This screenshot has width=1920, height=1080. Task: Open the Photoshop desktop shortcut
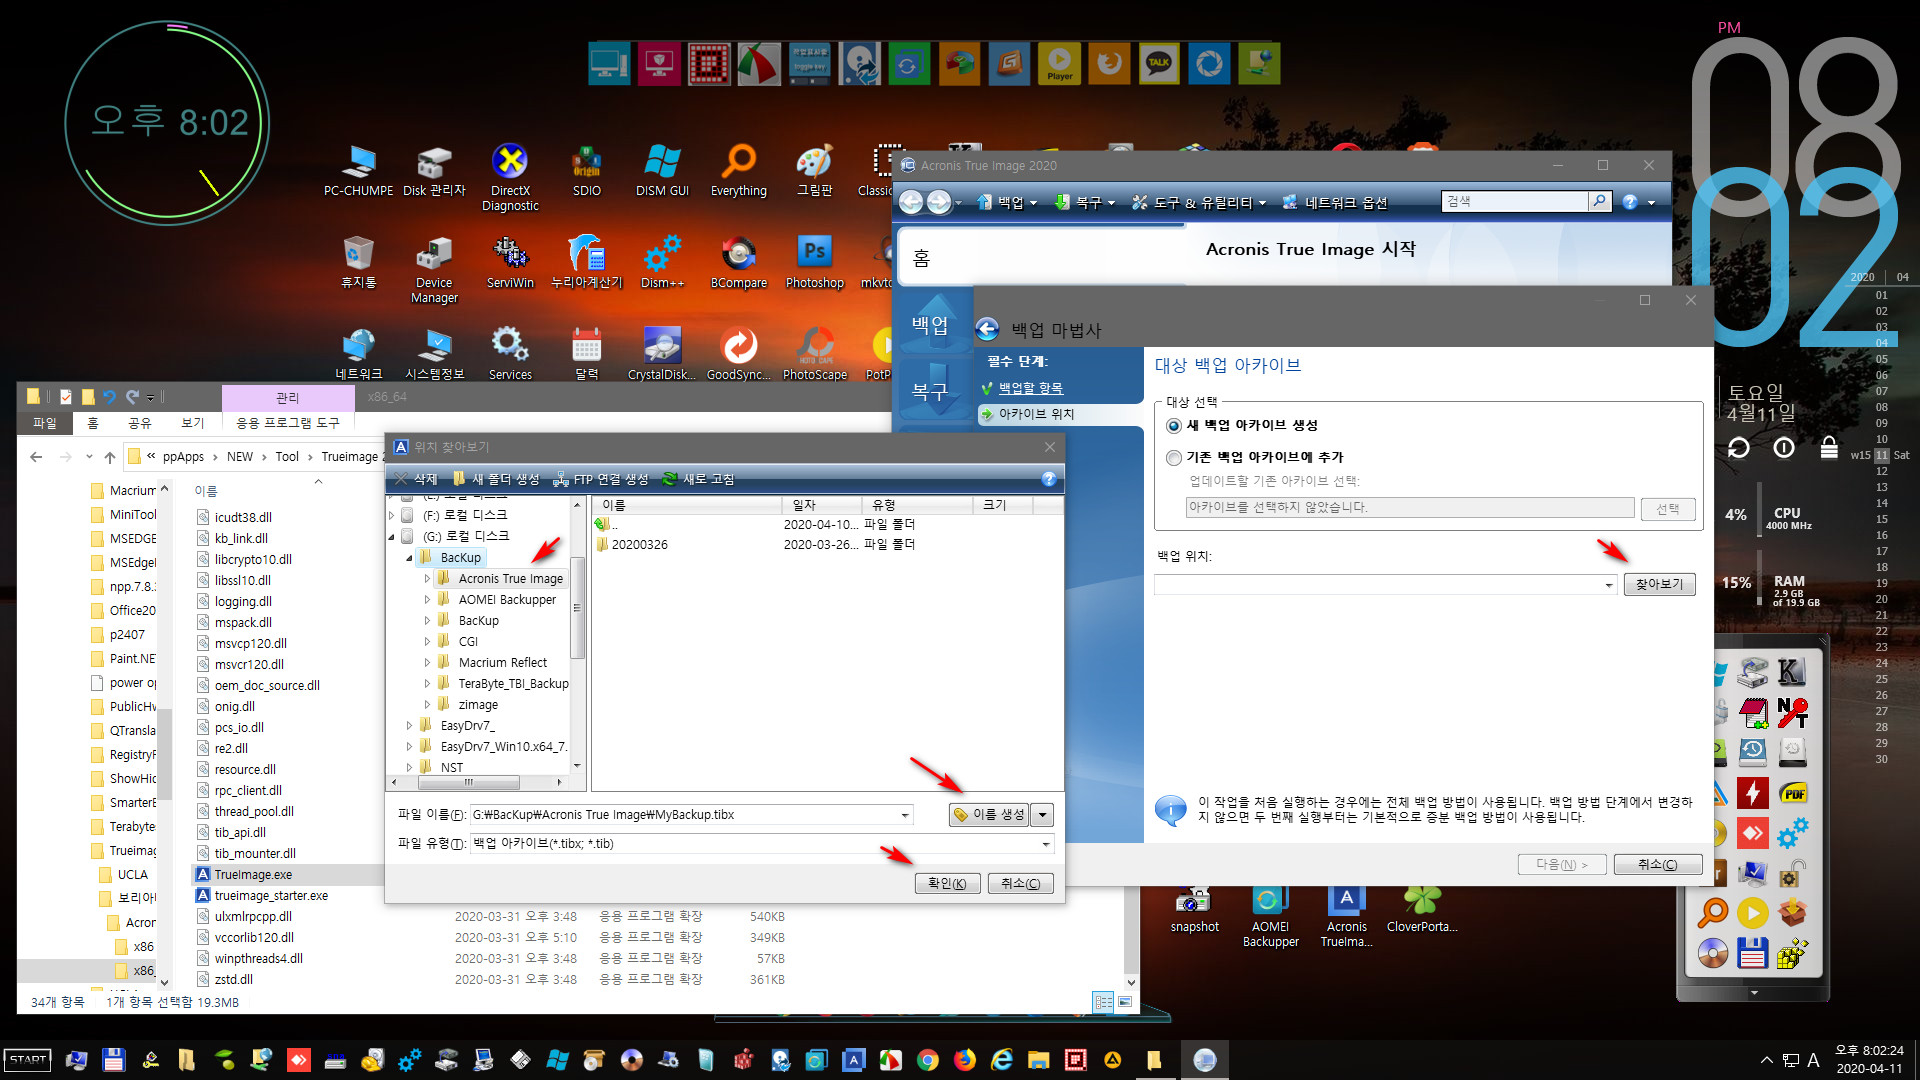[x=815, y=262]
